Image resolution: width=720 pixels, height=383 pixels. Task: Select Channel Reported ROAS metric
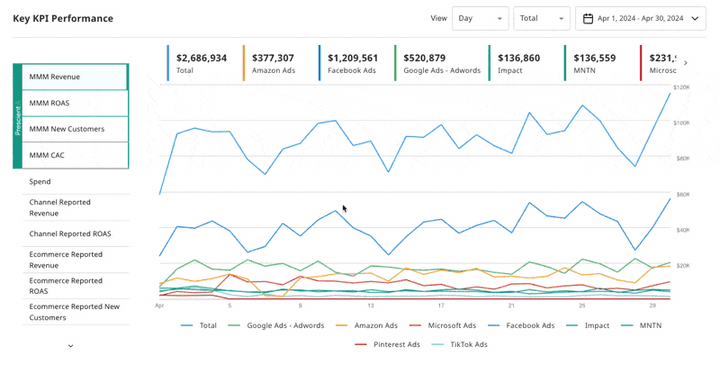76,234
